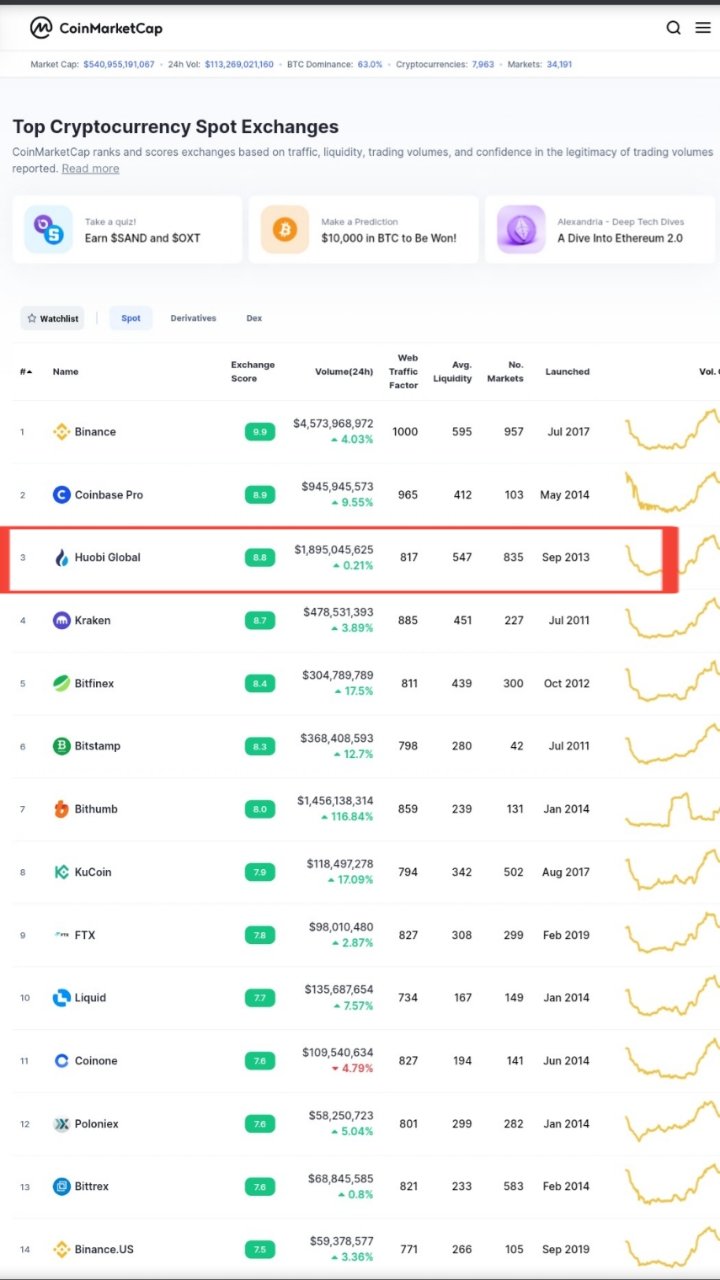
Task: Open the Huobi Global name link
Action: click(x=107, y=558)
